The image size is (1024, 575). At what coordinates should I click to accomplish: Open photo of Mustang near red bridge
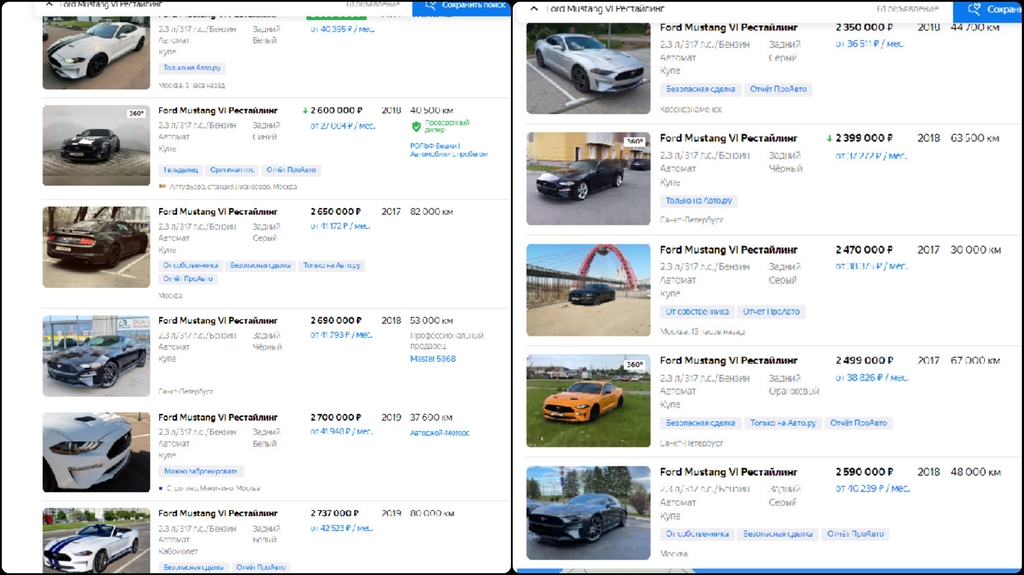[588, 290]
